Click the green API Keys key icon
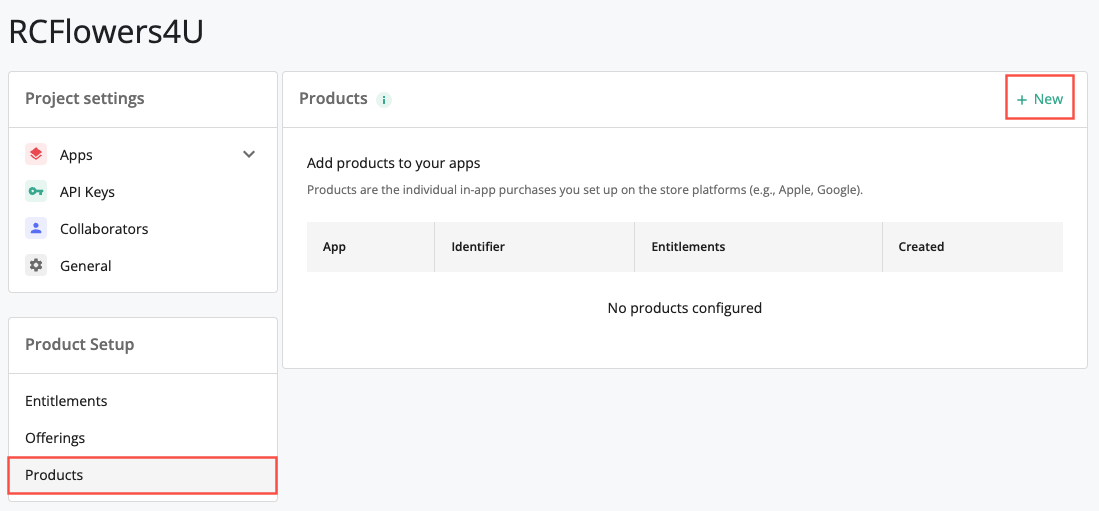 [36, 192]
